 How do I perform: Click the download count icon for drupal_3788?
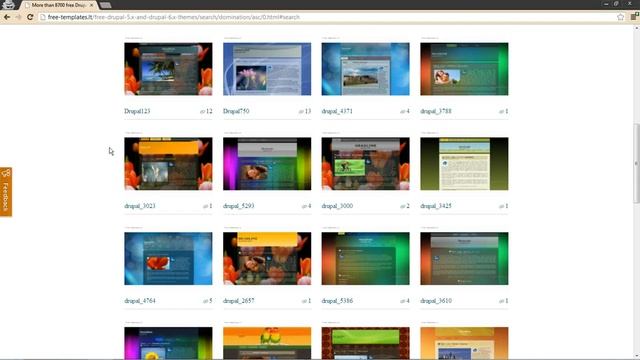501,111
